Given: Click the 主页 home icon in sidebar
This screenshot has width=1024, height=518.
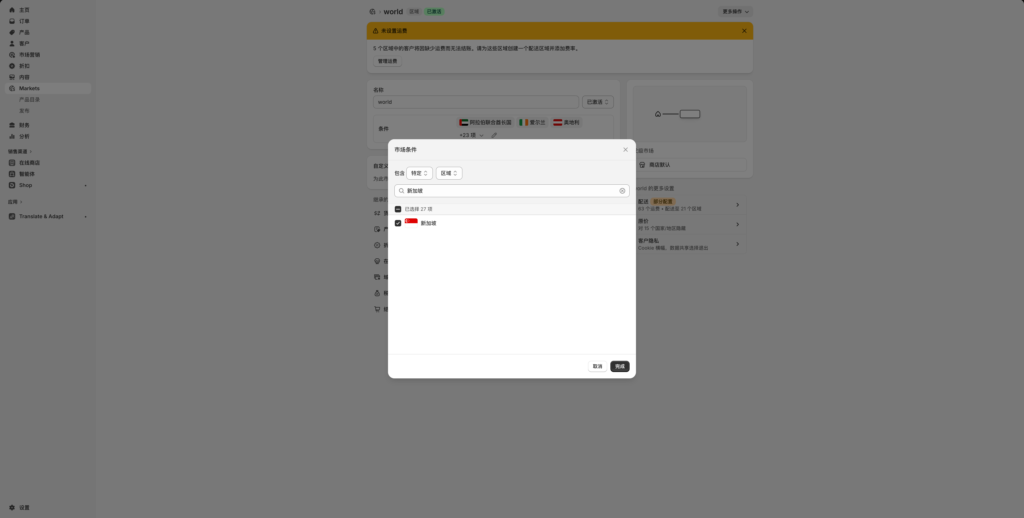Looking at the screenshot, I should tap(12, 10).
